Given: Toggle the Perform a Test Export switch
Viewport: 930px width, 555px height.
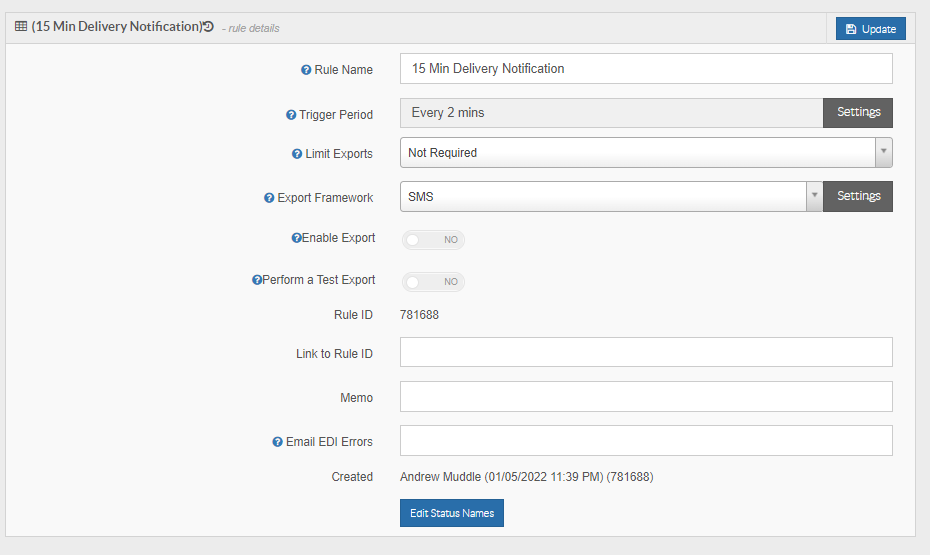Looking at the screenshot, I should pos(433,282).
